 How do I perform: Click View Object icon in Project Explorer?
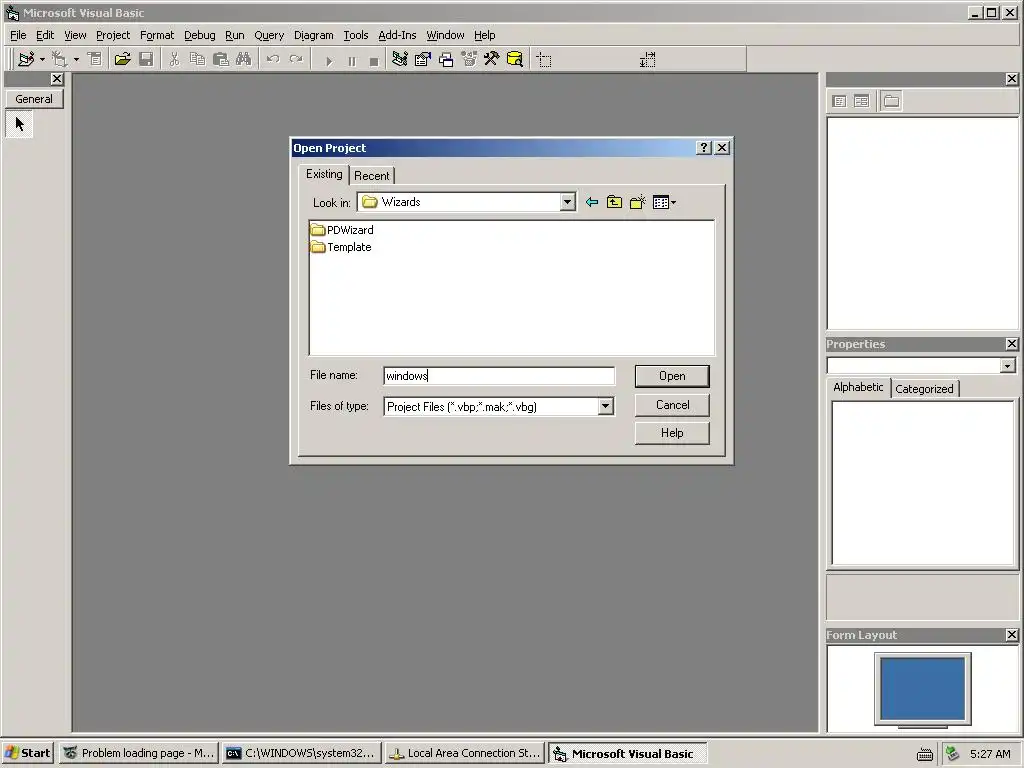861,101
